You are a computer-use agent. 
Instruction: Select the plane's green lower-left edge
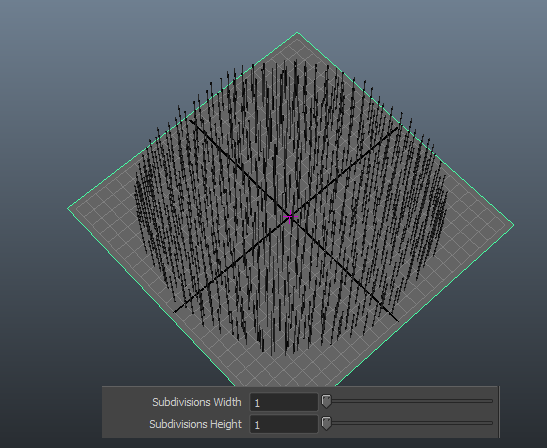click(151, 297)
